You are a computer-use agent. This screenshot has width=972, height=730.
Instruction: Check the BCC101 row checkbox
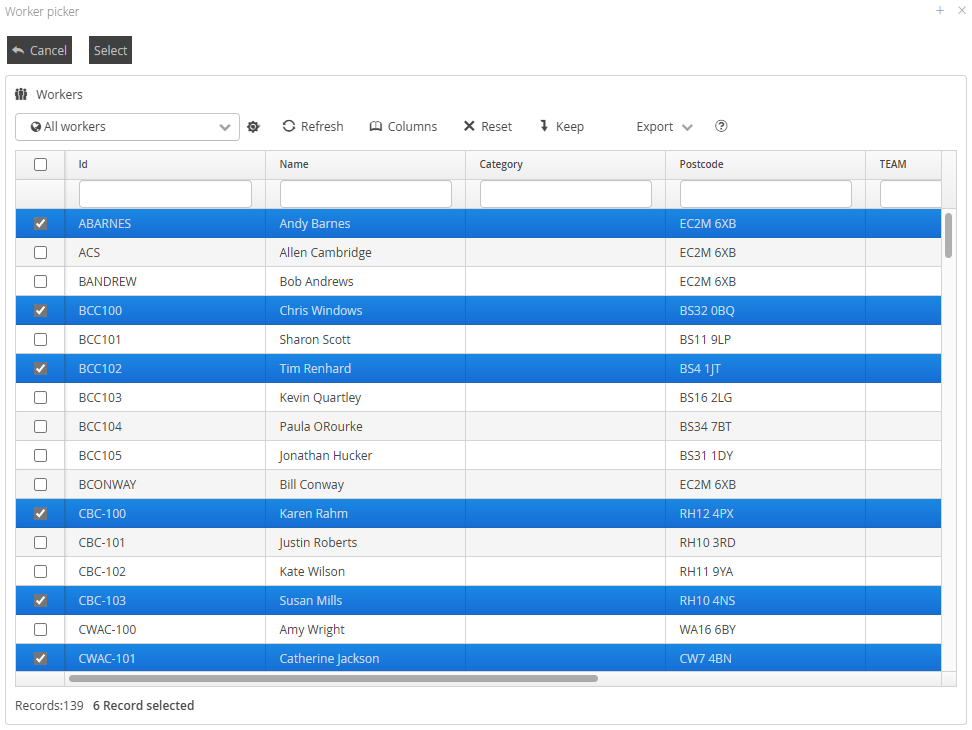tap(40, 340)
